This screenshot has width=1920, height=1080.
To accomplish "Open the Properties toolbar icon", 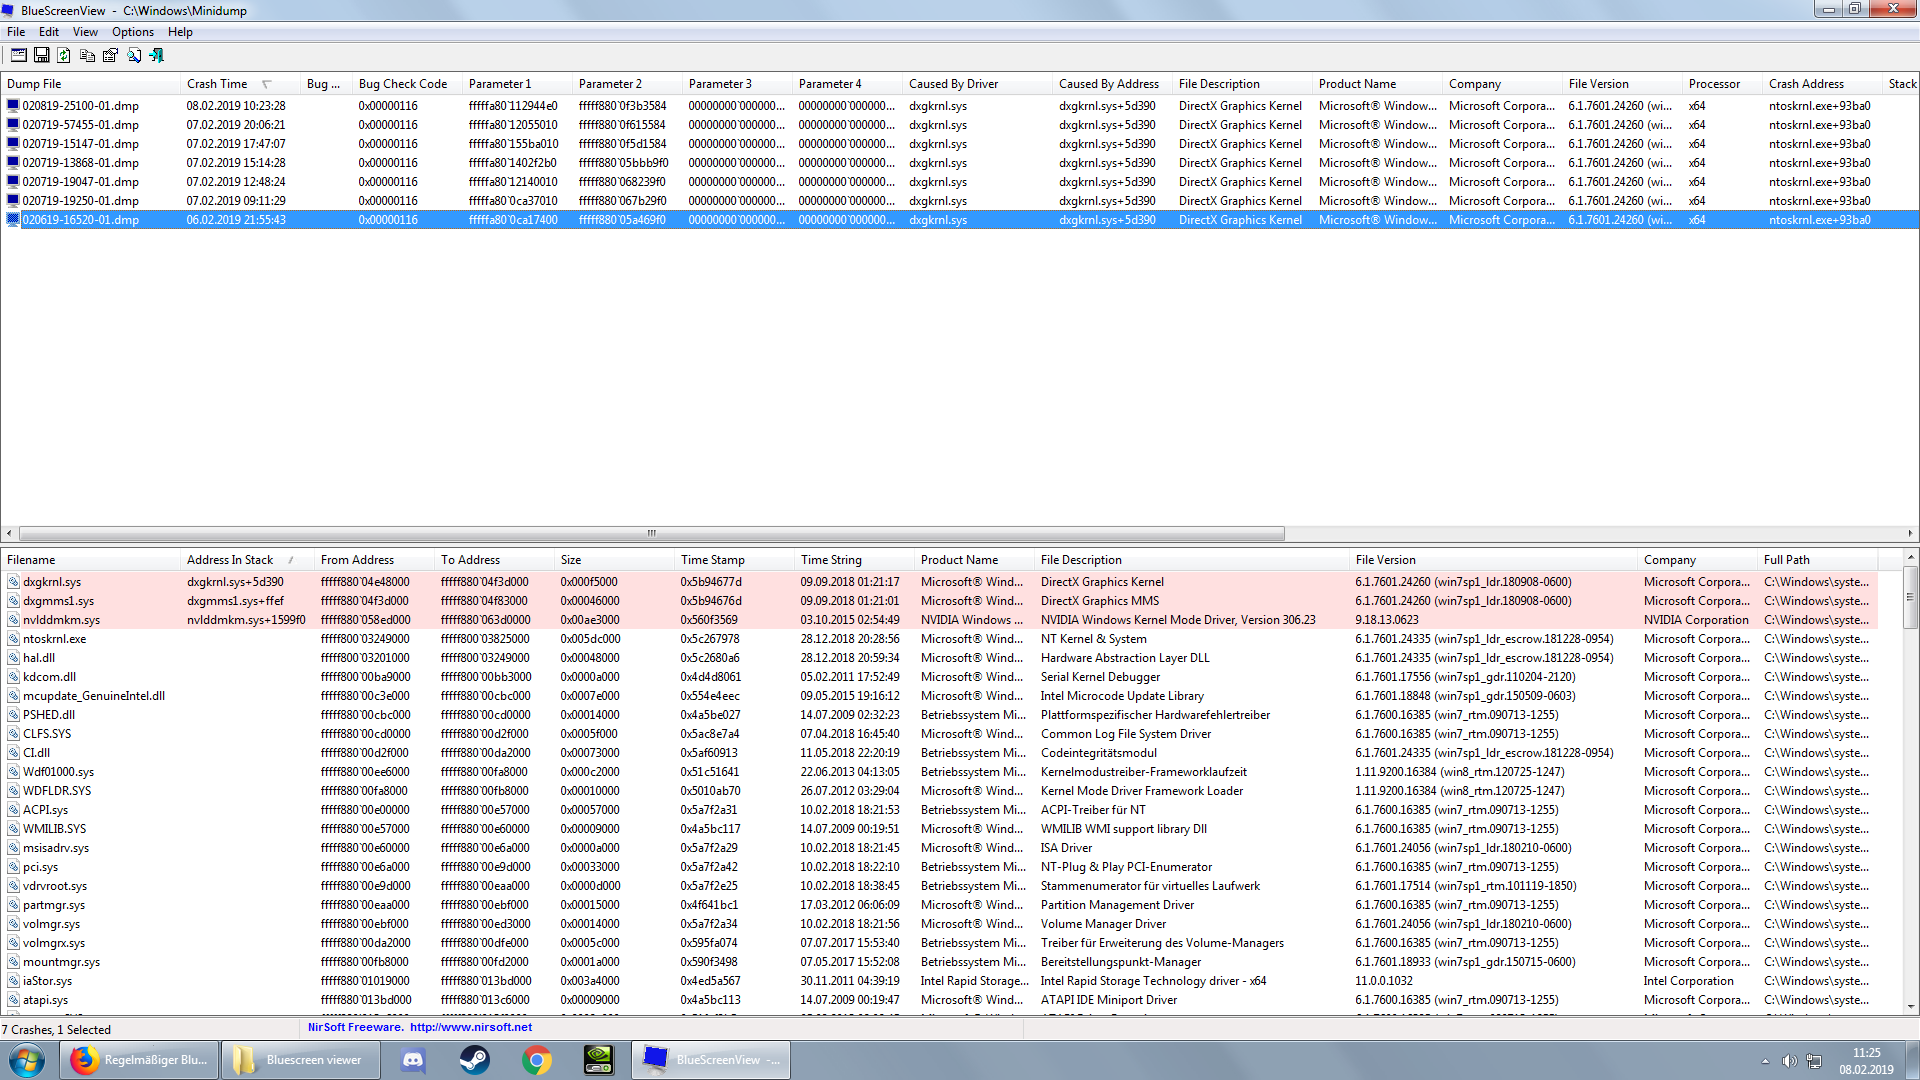I will (x=110, y=55).
